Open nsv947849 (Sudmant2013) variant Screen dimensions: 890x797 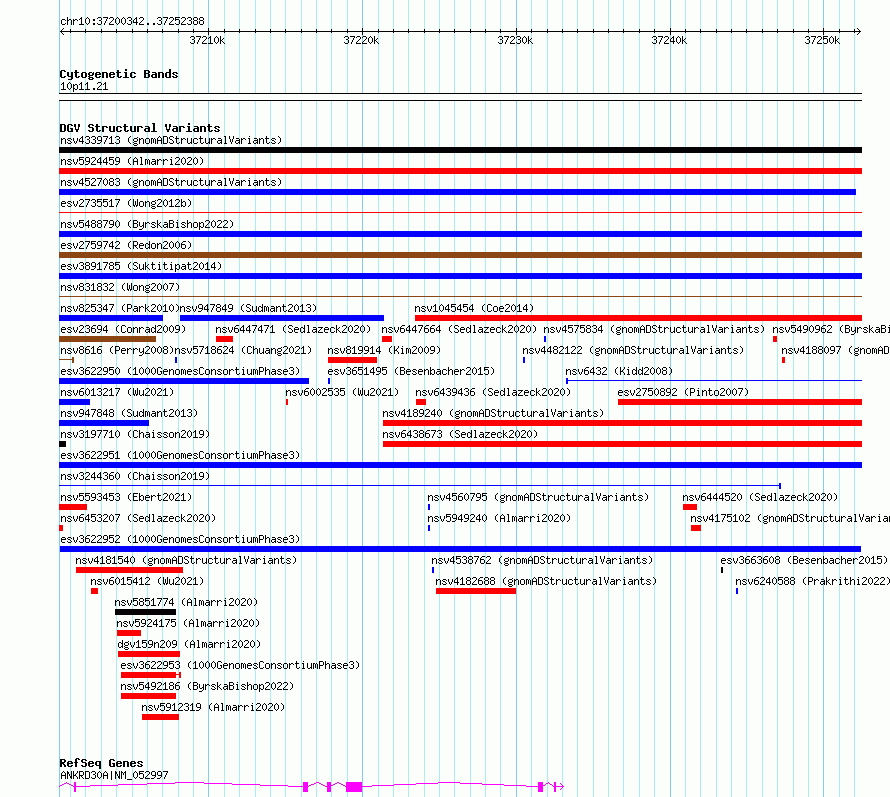coord(248,308)
